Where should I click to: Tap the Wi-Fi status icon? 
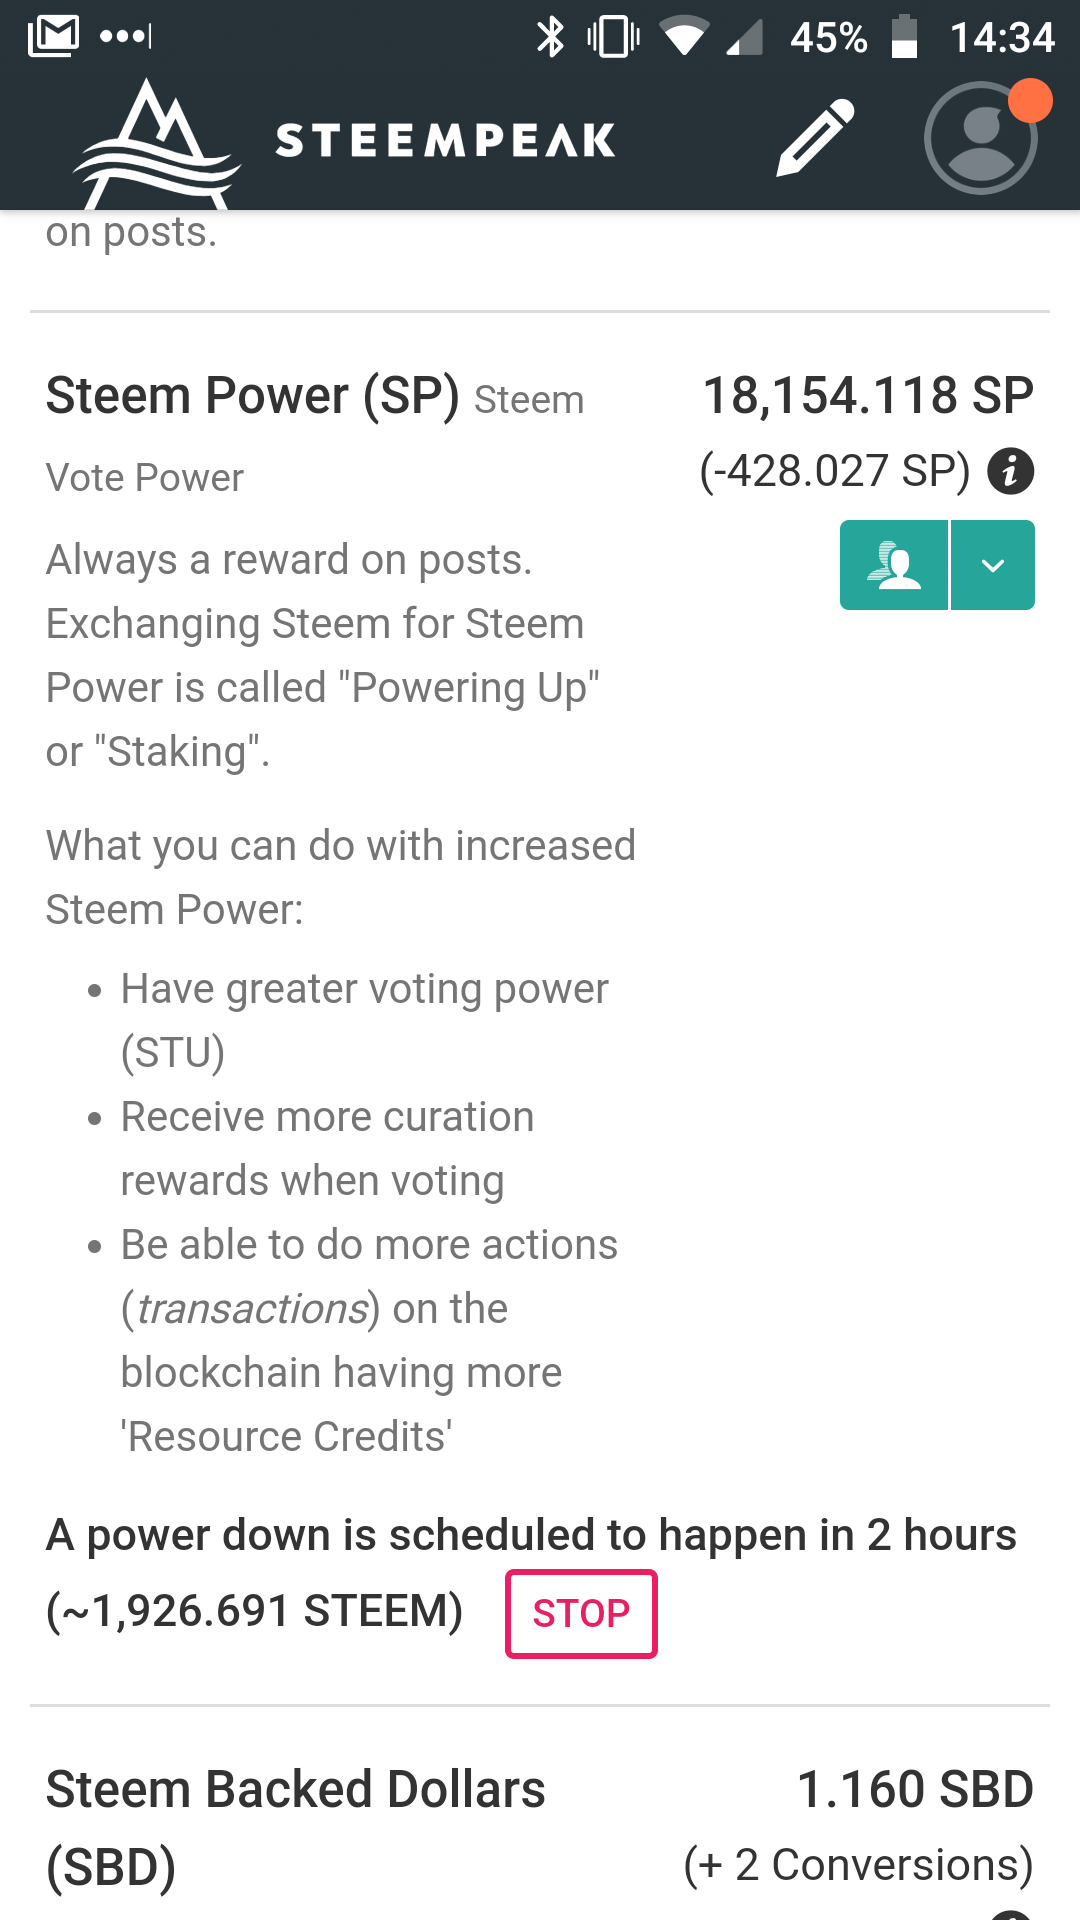click(684, 37)
